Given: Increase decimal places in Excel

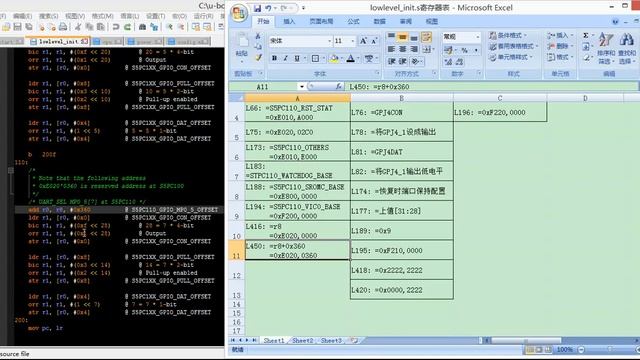Looking at the screenshot, I should pos(449,62).
